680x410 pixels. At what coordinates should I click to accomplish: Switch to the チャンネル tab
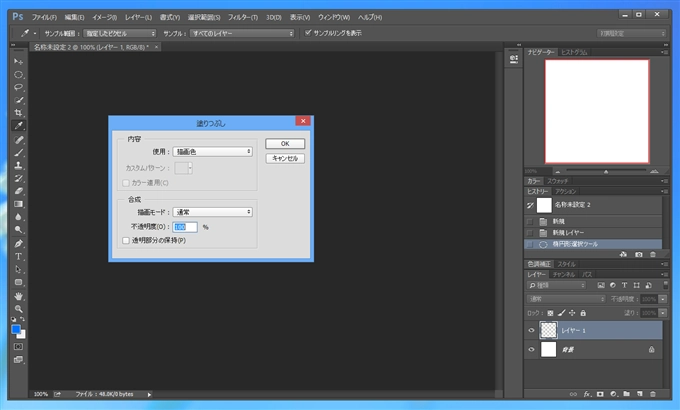tap(564, 275)
